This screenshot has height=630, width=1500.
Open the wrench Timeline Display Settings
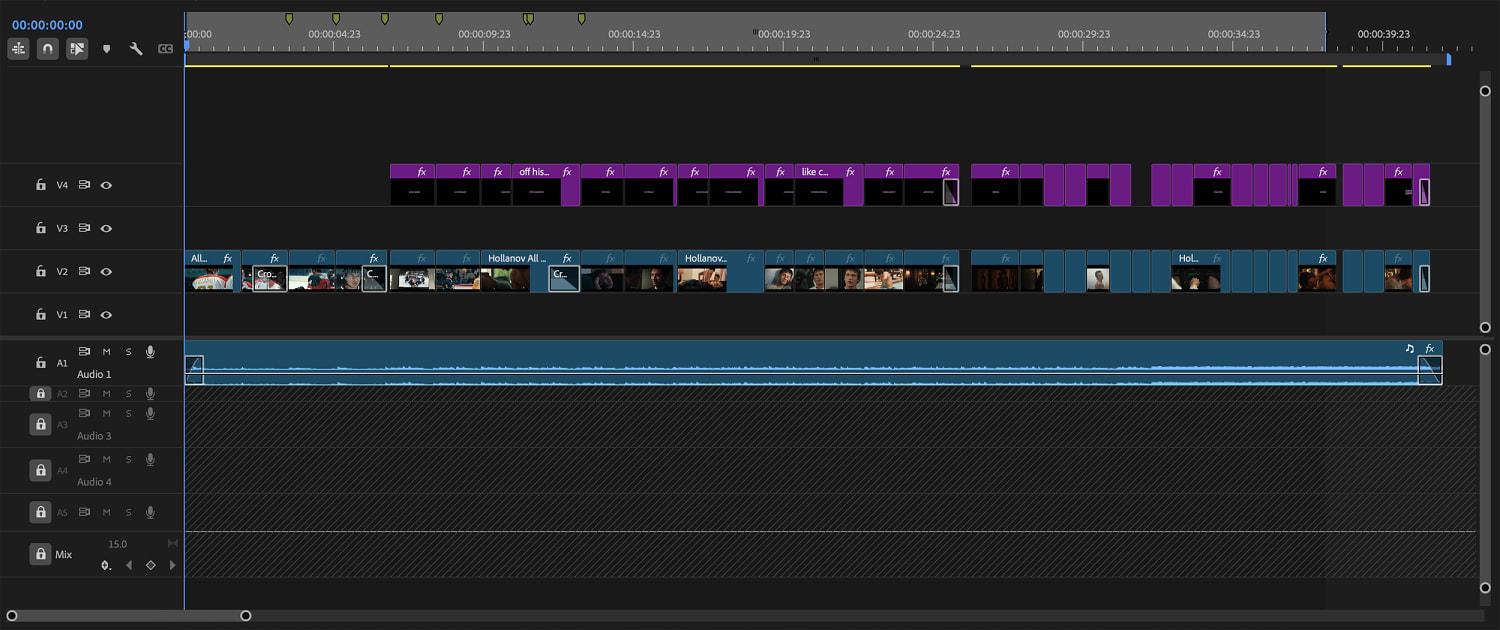(x=136, y=48)
